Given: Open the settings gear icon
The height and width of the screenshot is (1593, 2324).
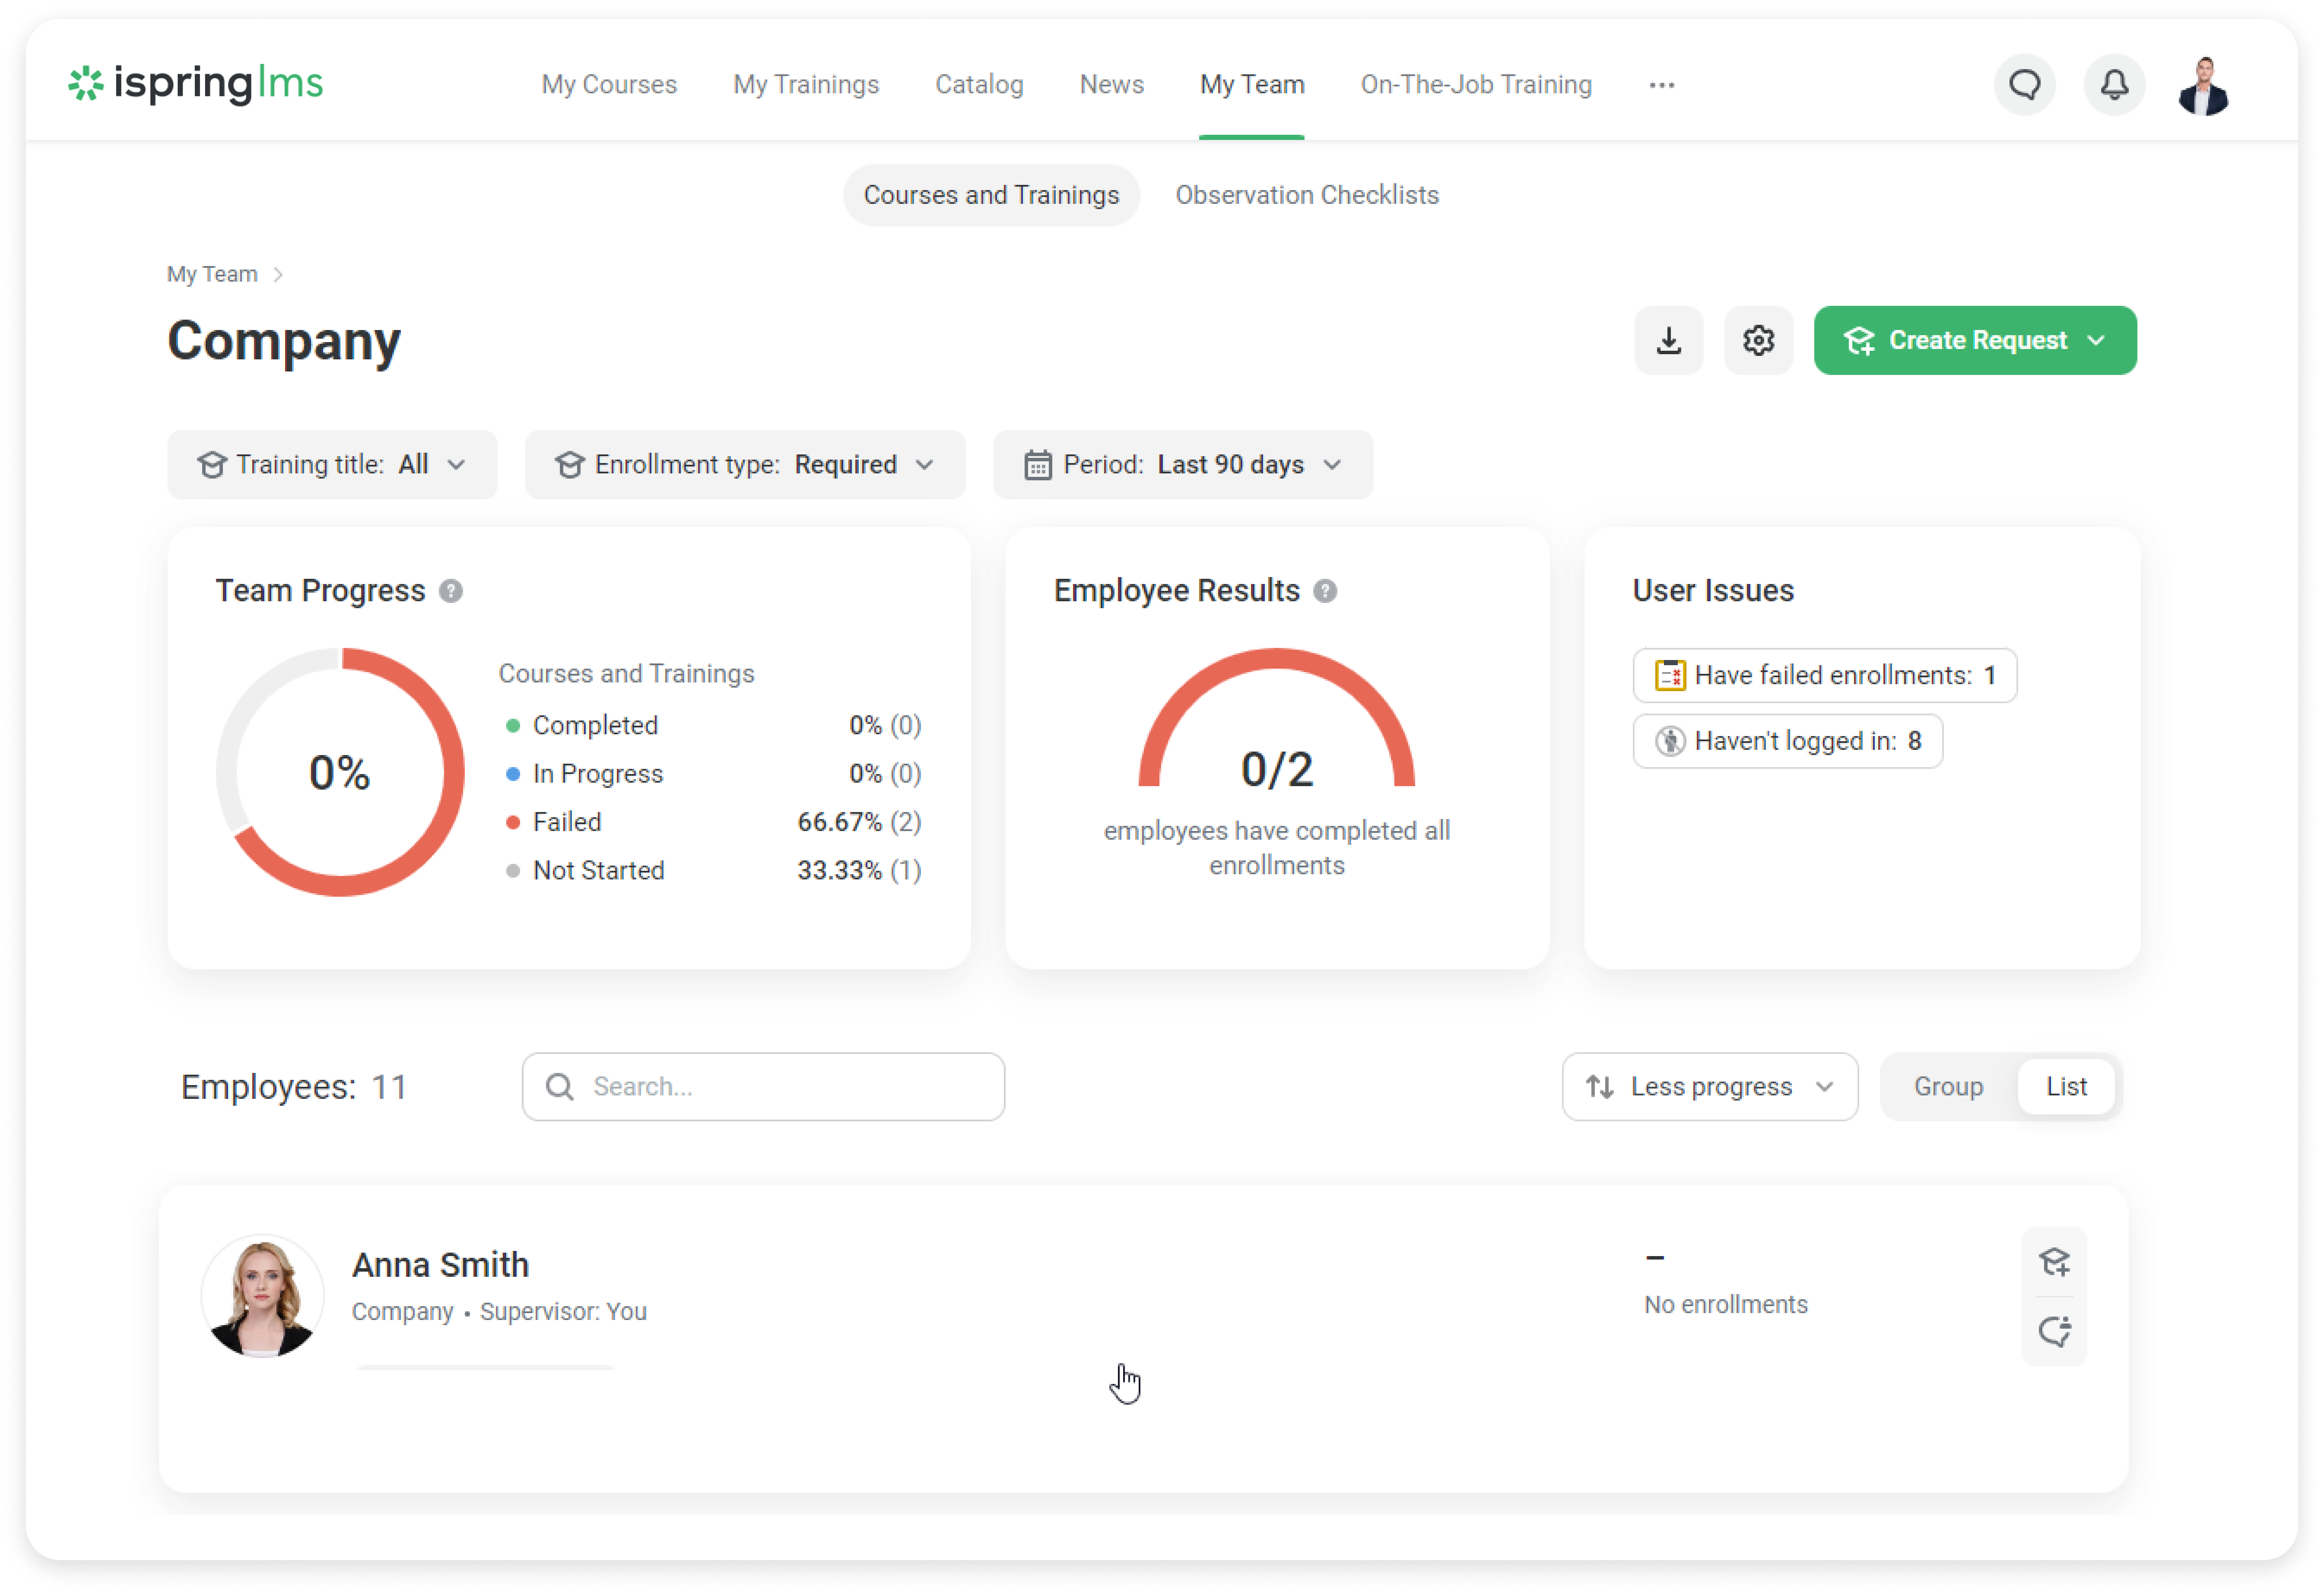Looking at the screenshot, I should (x=1758, y=341).
